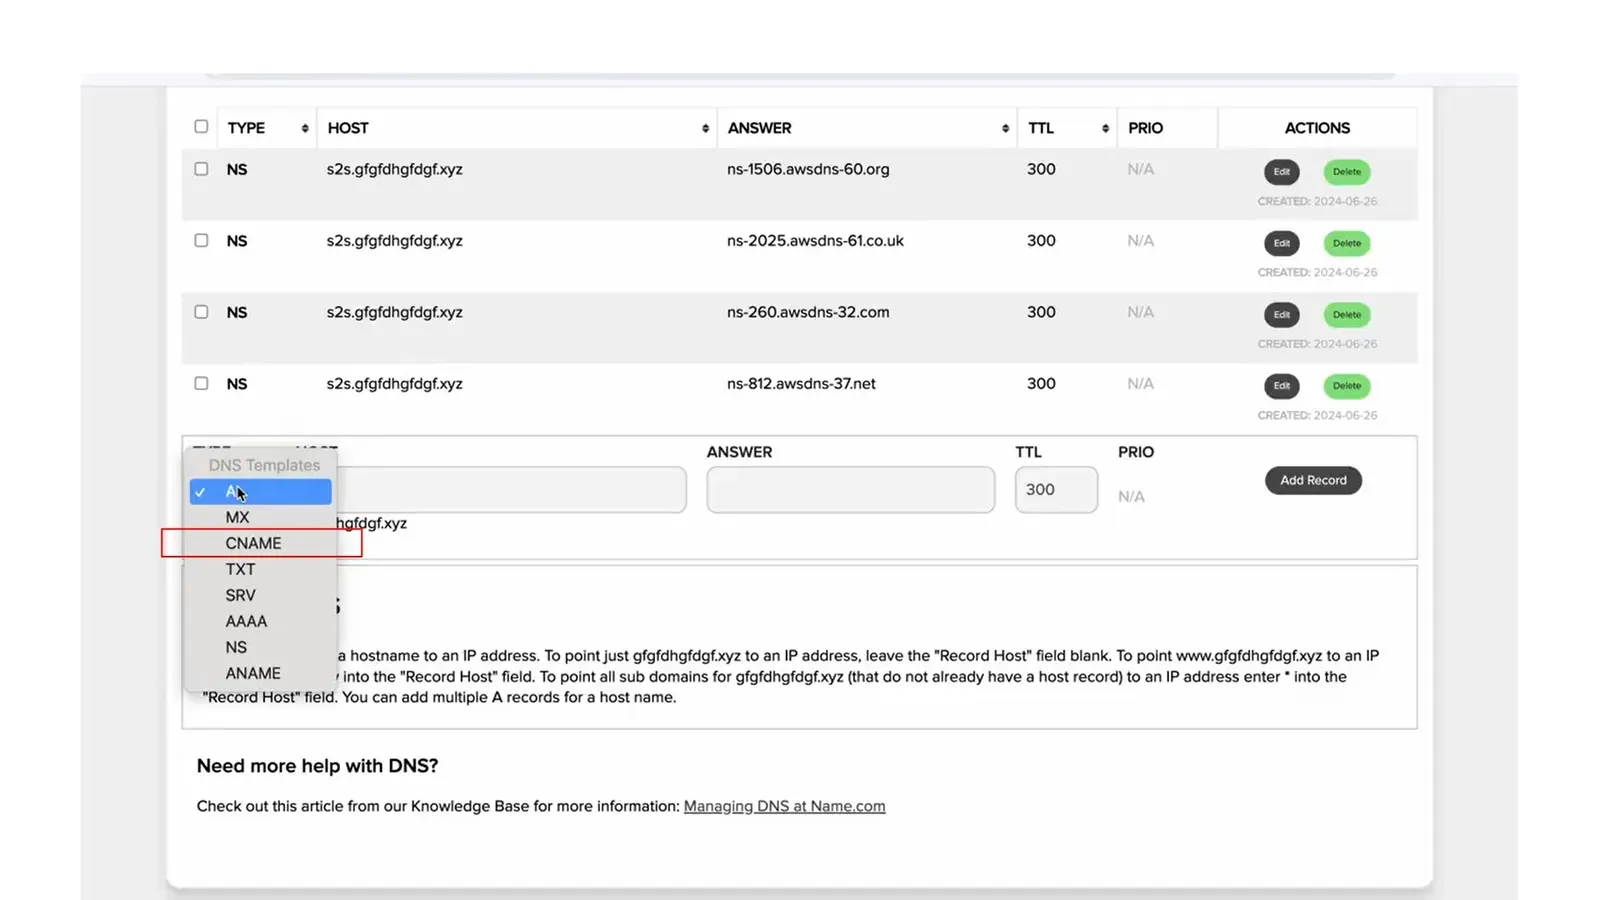Click host cell in ns-1506.awsdns-60.org row
This screenshot has height=900, width=1600.
click(x=394, y=169)
